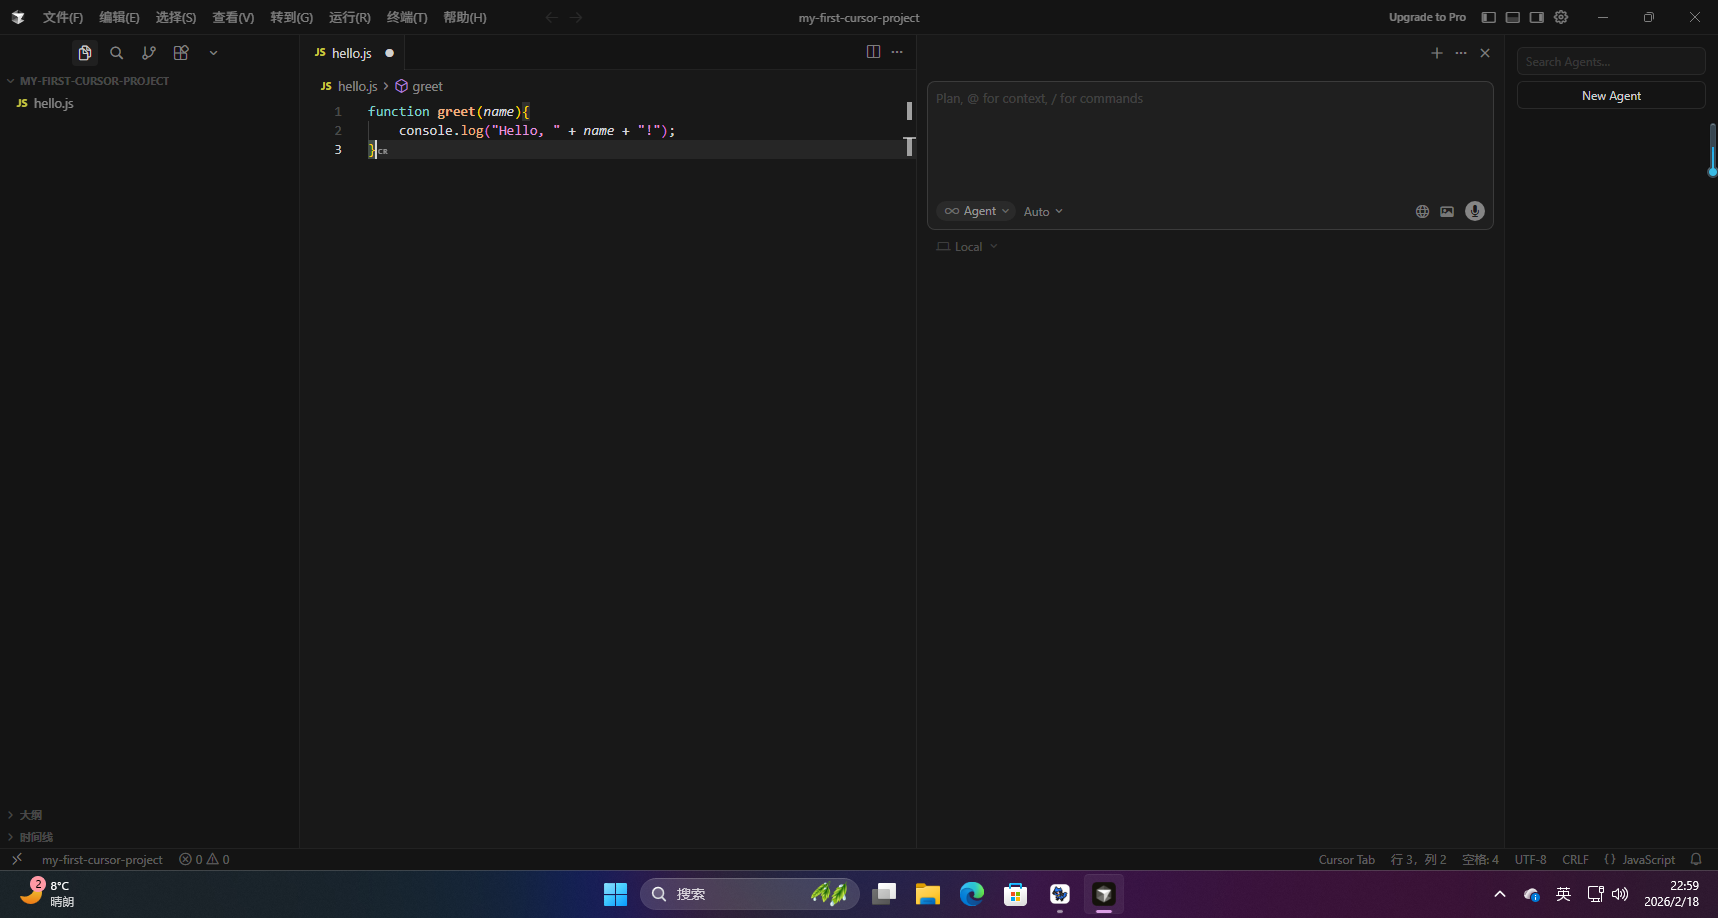Launch Microsoft Edge from the taskbar
1718x918 pixels.
[x=972, y=894]
